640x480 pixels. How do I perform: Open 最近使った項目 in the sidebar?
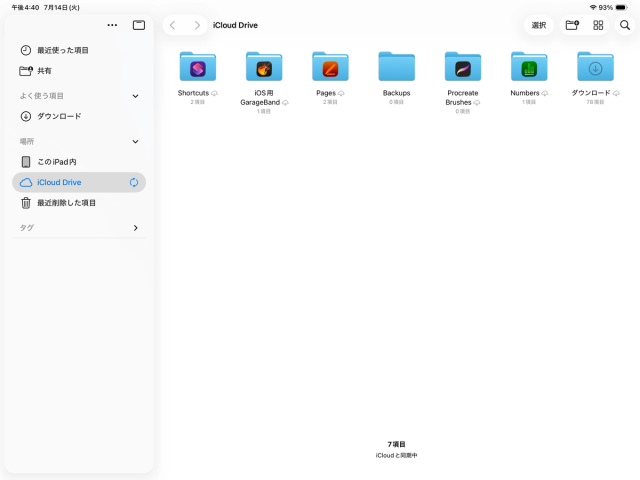click(79, 50)
